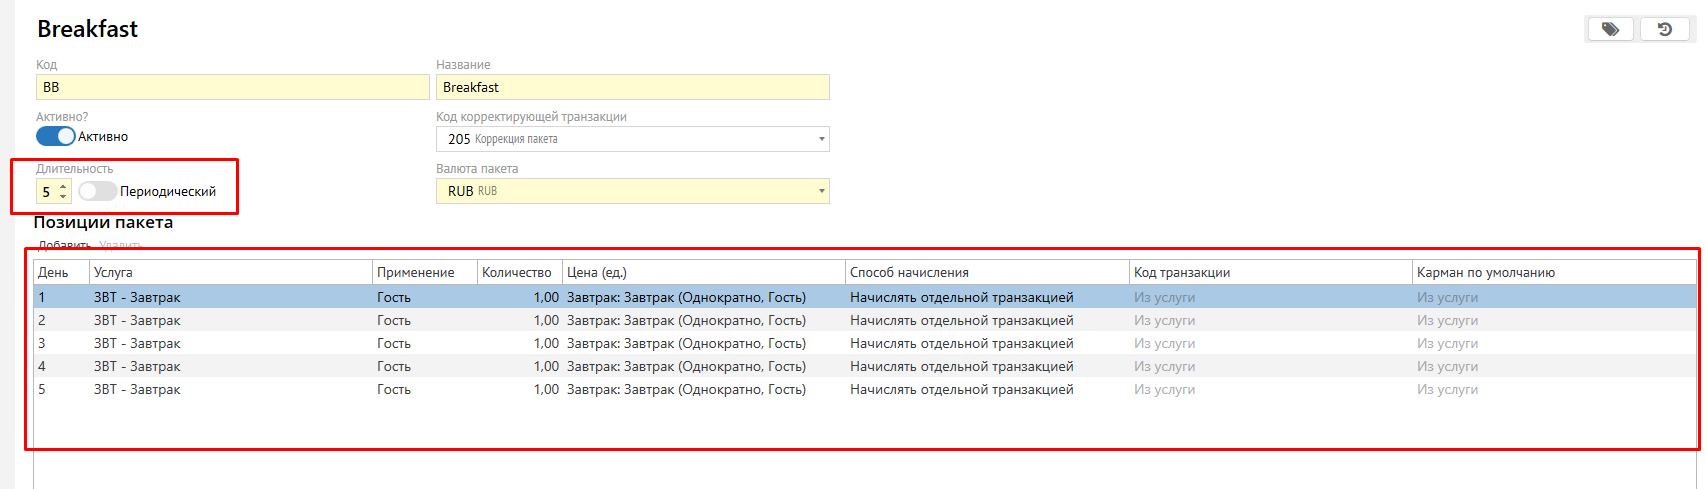Image resolution: width=1706 pixels, height=489 pixels.
Task: Click the tag icon button
Action: point(1610,30)
